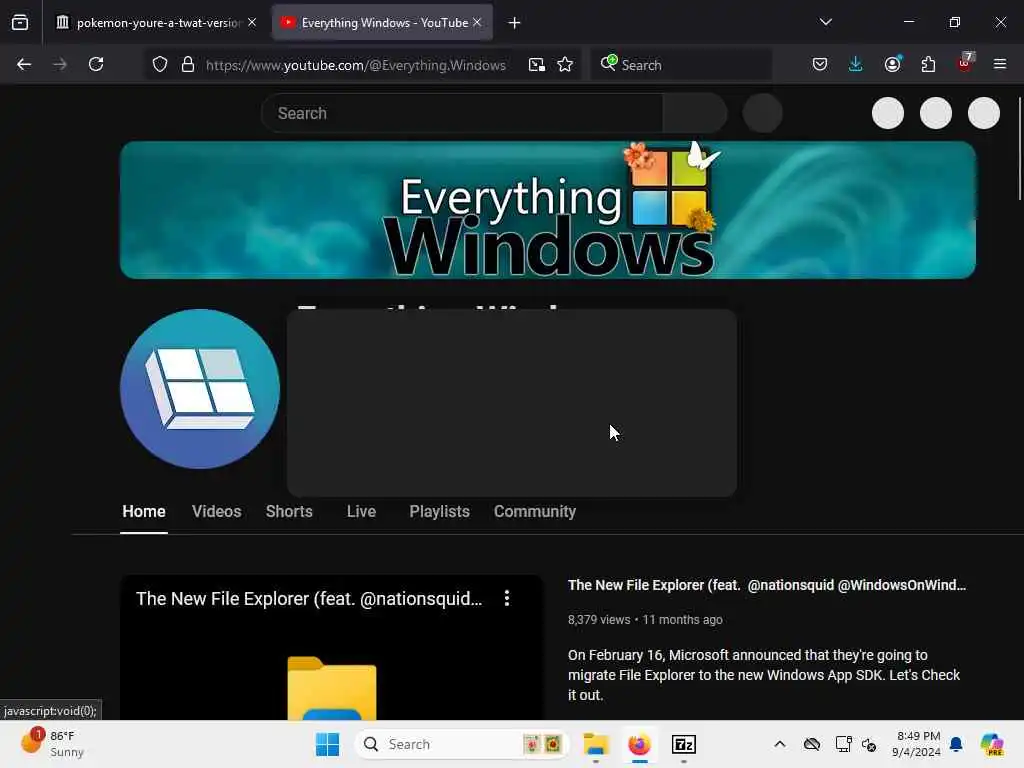
Task: Open the Live channel tab
Action: click(x=361, y=511)
